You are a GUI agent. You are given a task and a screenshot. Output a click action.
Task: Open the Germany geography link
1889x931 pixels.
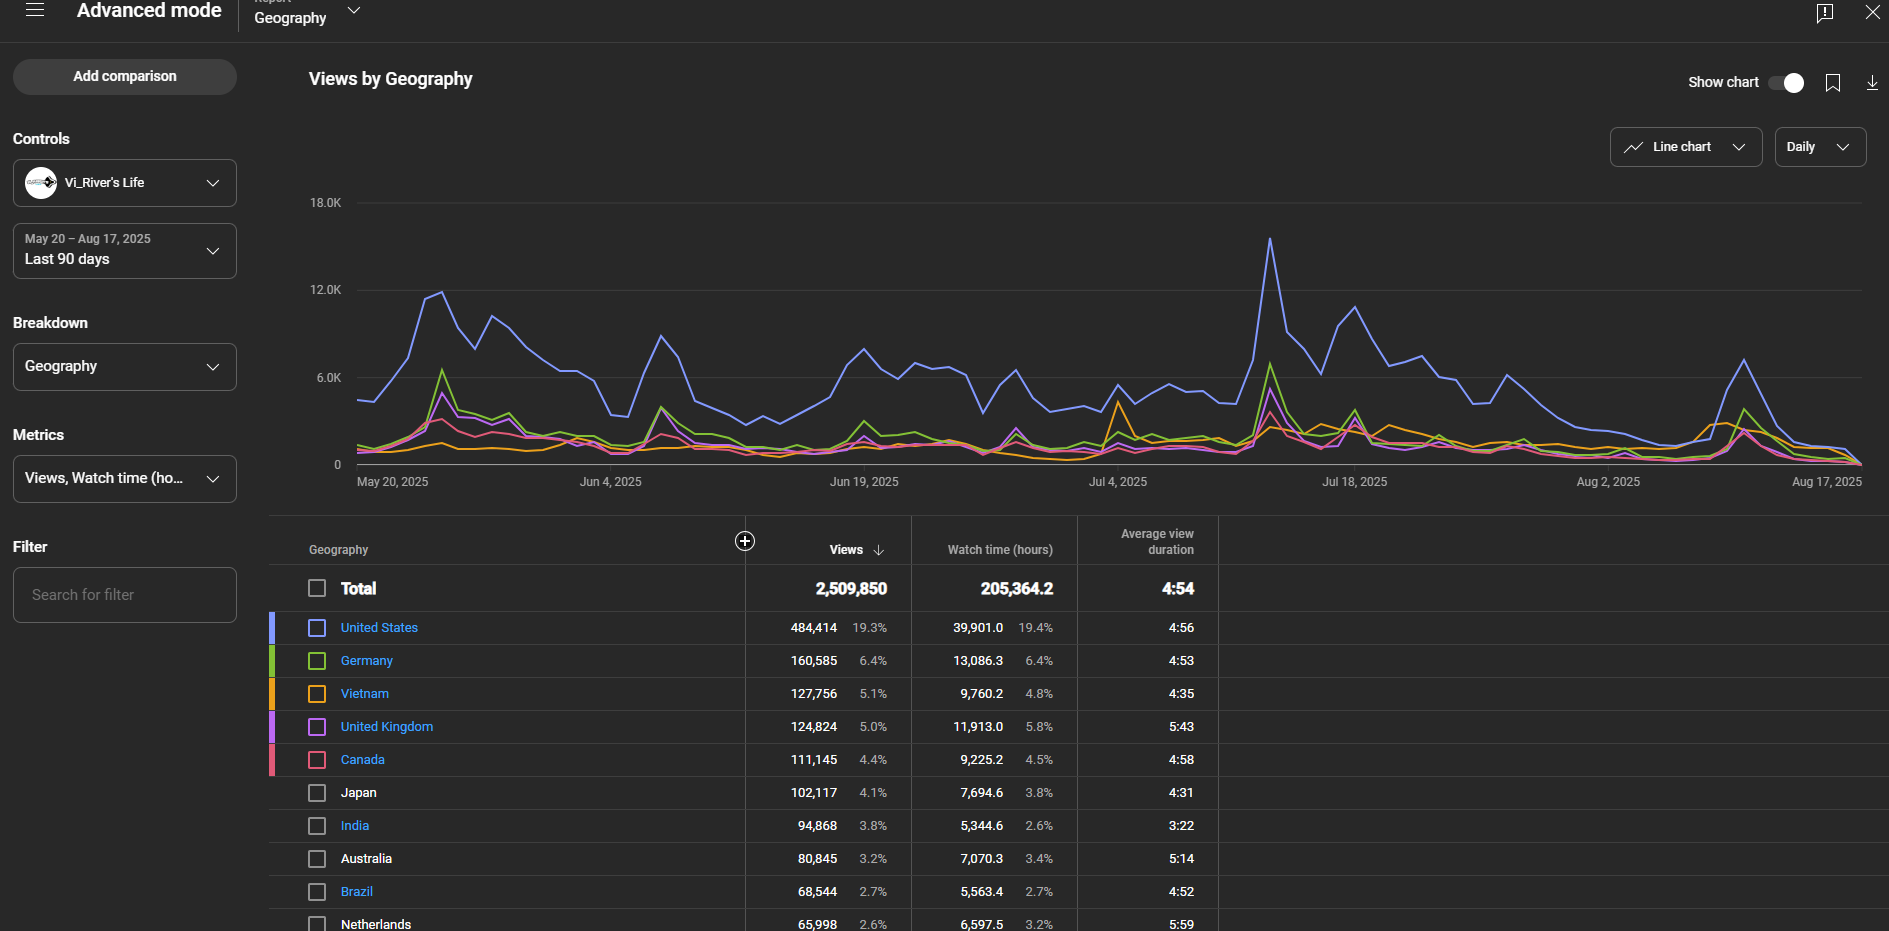pos(366,661)
